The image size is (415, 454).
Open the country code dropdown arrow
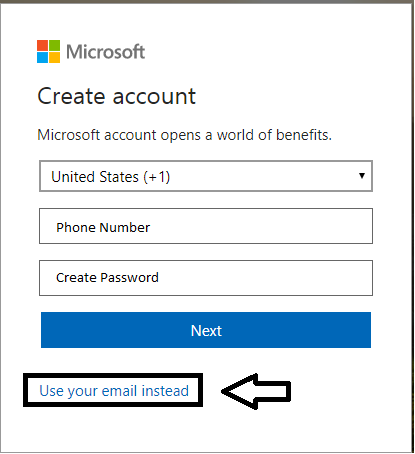click(362, 176)
